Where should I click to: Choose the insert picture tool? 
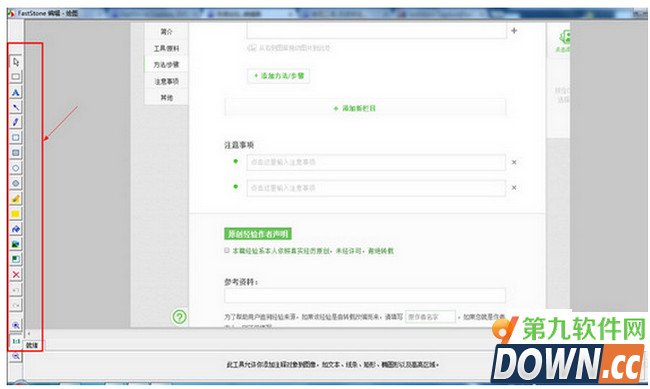pyautogui.click(x=16, y=244)
